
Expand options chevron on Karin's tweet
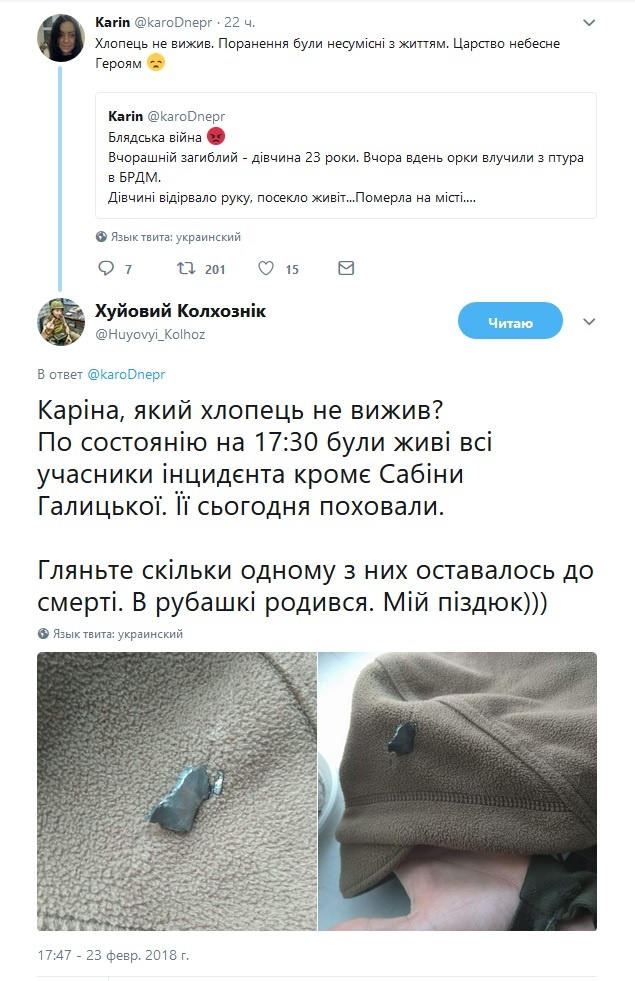click(x=589, y=23)
